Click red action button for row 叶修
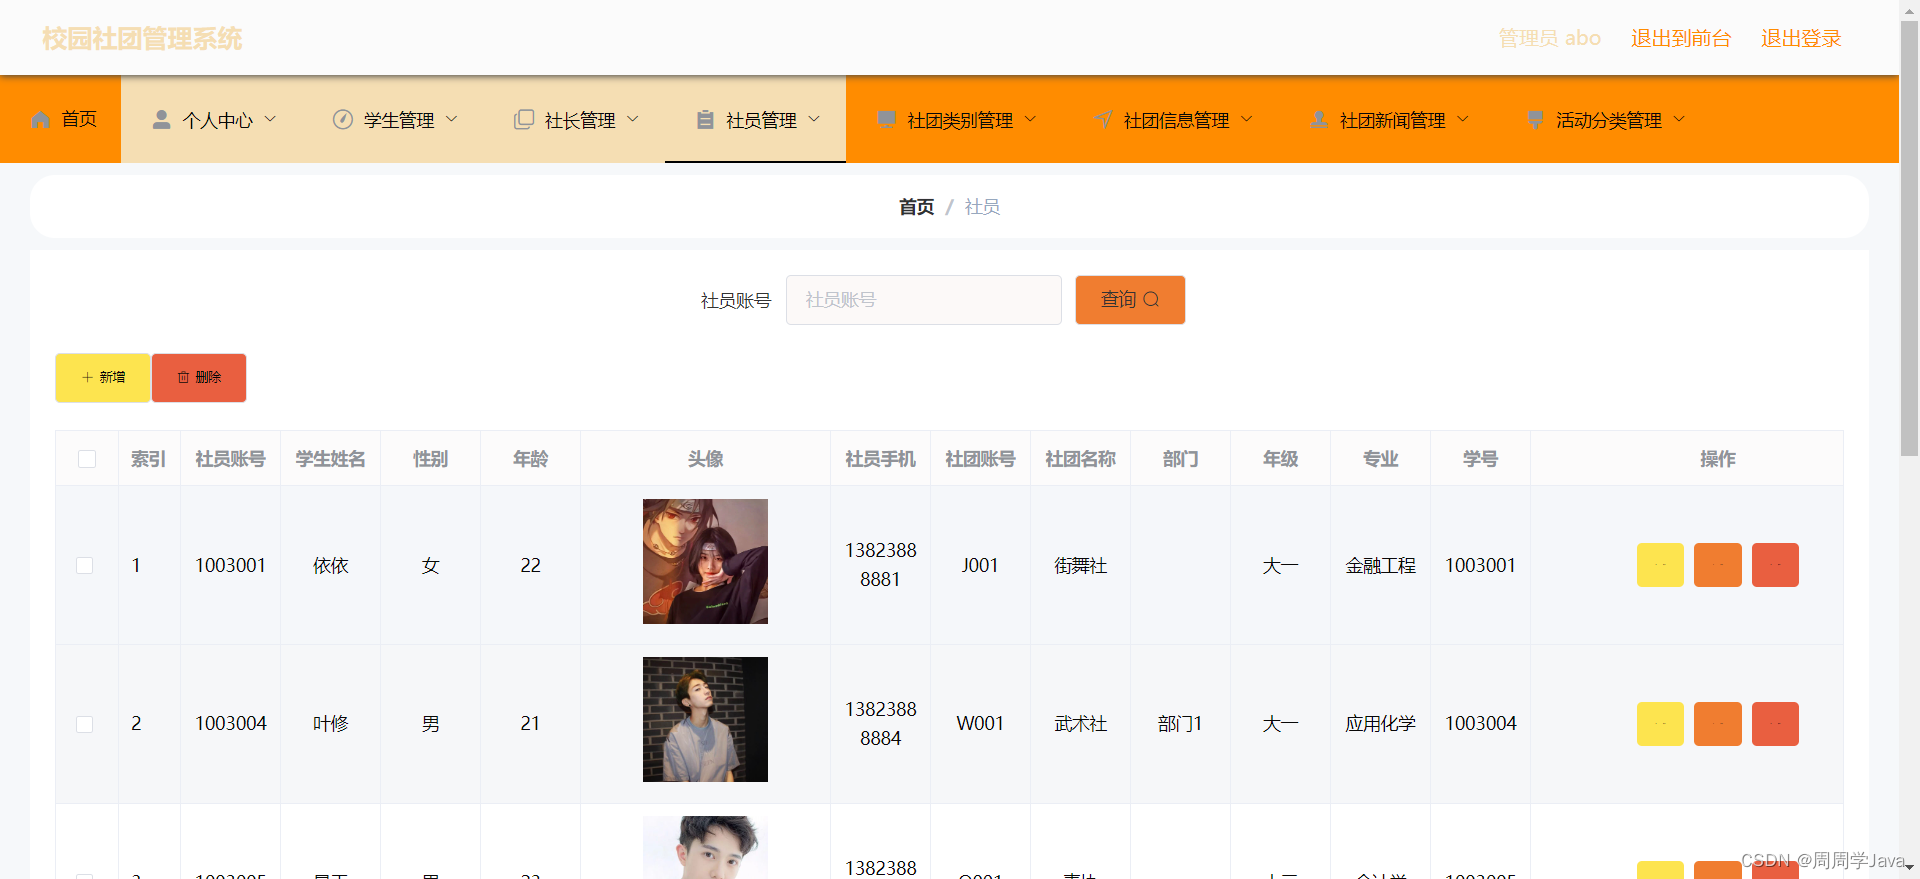1920x879 pixels. point(1775,724)
